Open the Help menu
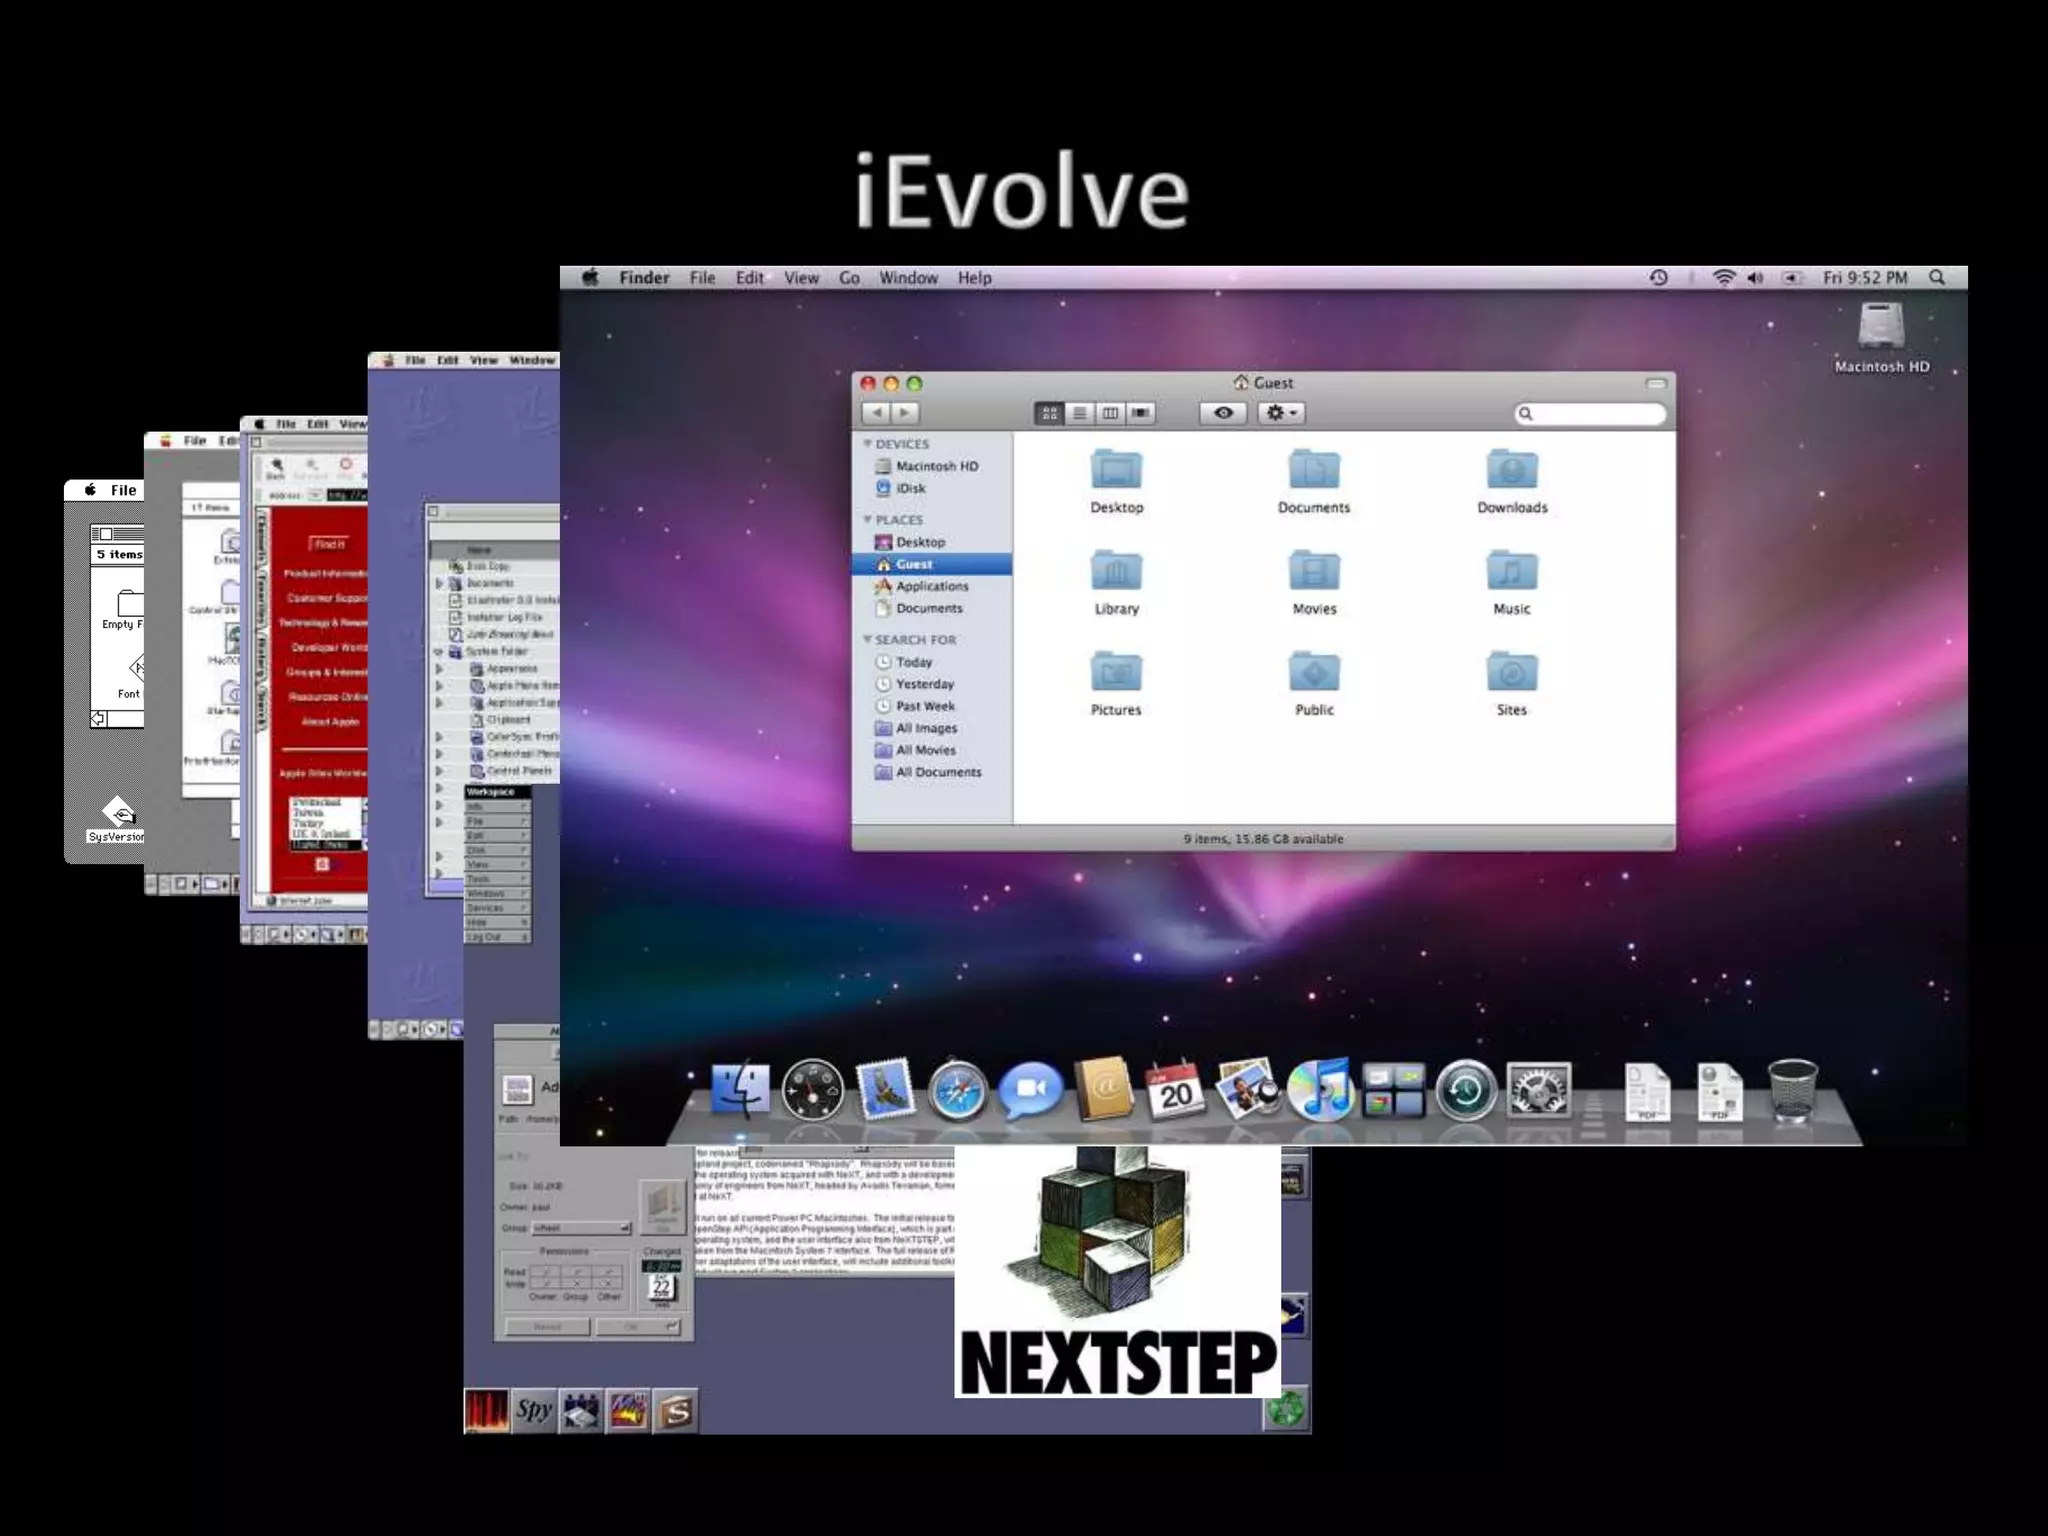 [974, 278]
